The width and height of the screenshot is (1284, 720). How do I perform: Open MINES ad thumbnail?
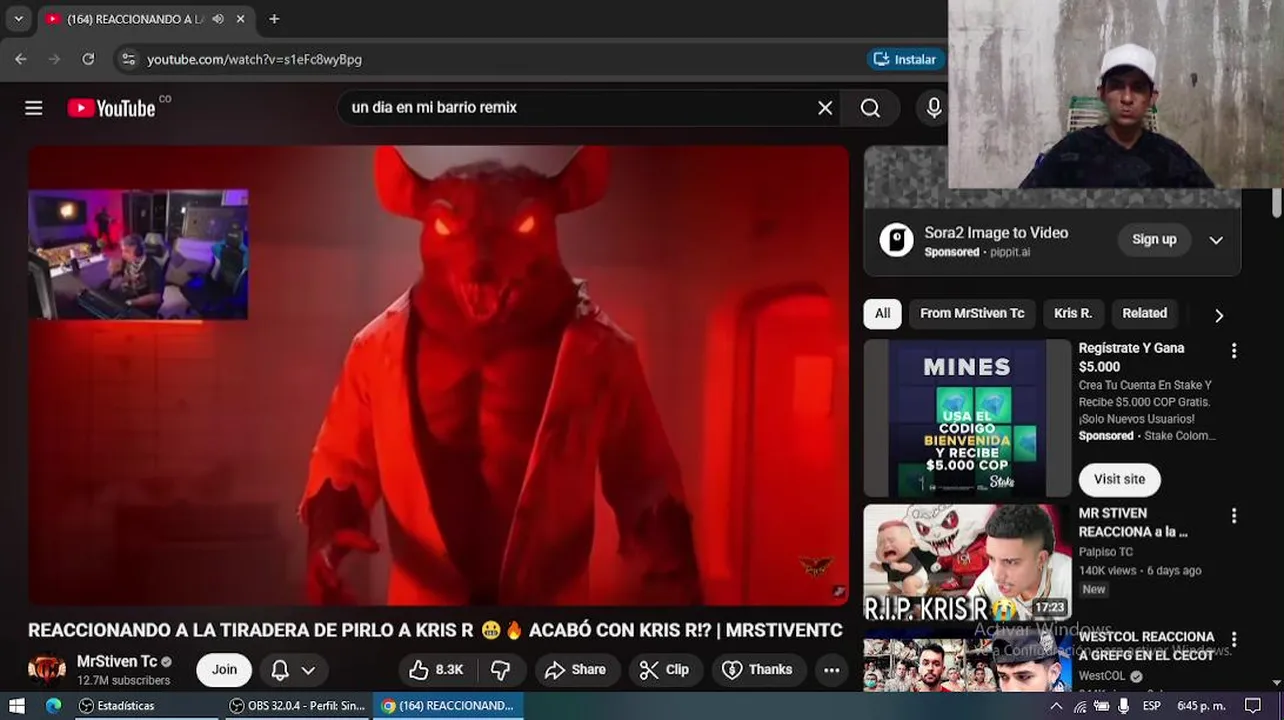(967, 418)
